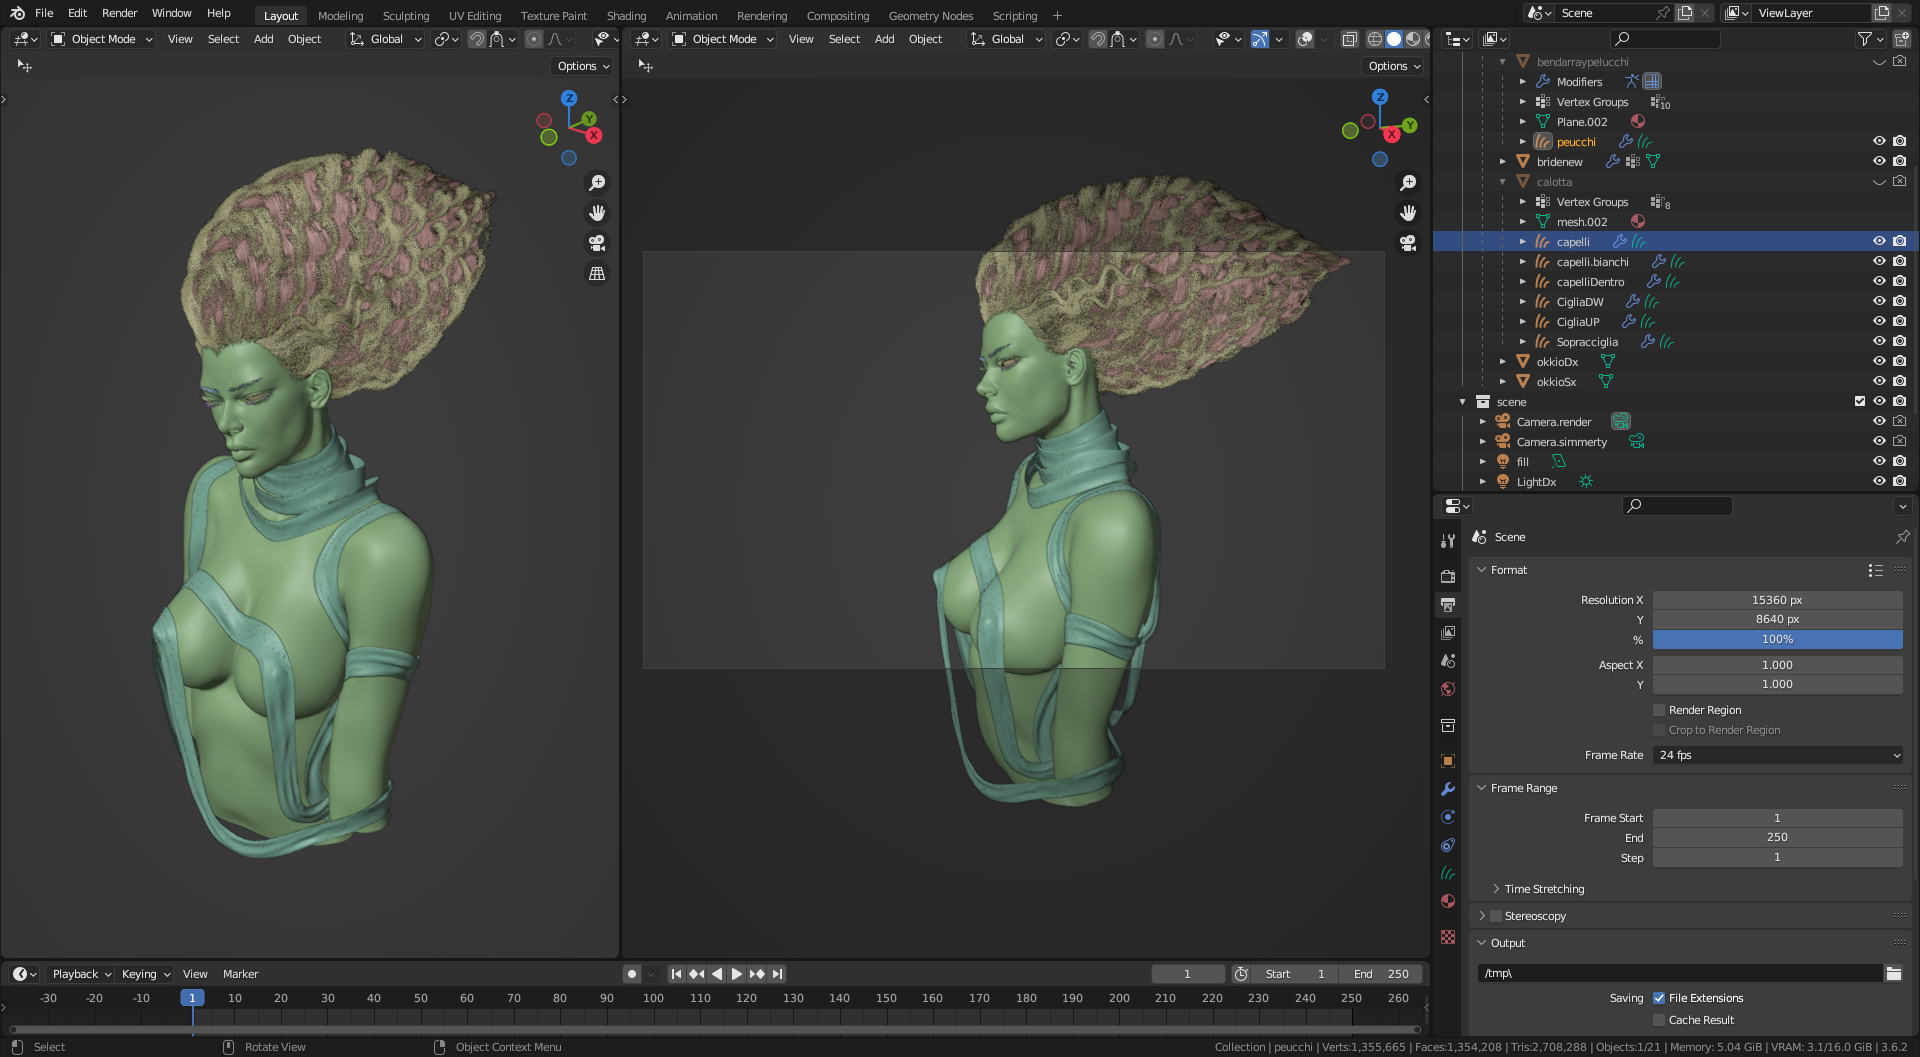Enable Cache Result checkbox
This screenshot has width=1920, height=1057.
(1659, 1020)
